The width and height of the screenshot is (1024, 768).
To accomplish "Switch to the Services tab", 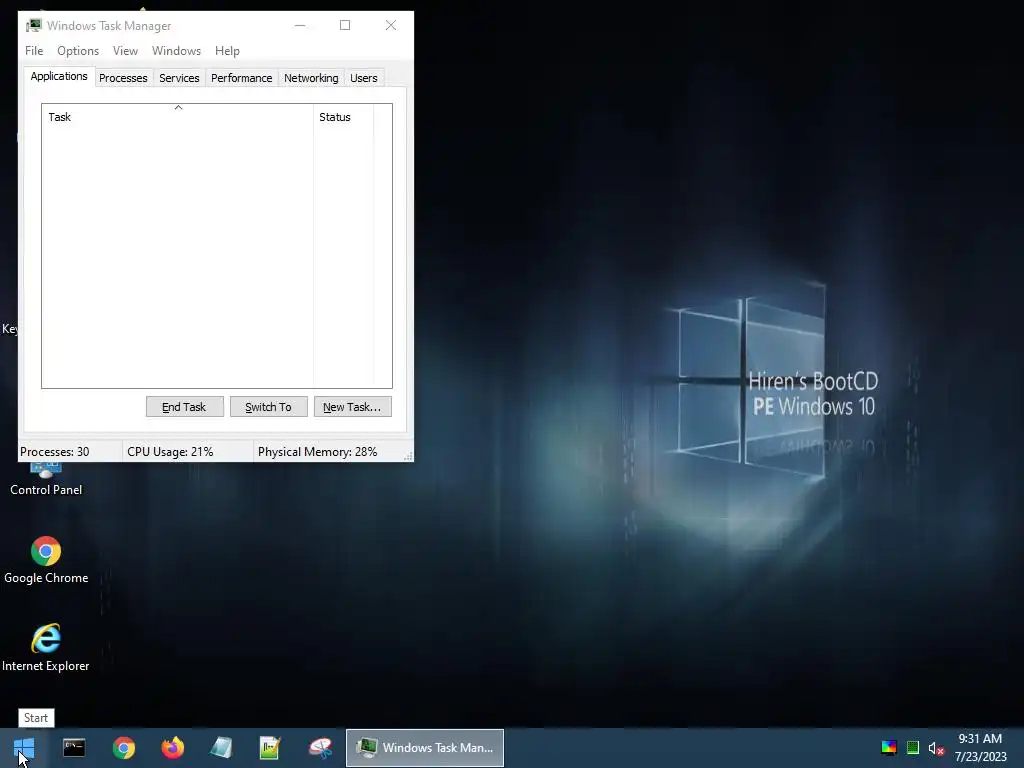I will click(179, 78).
